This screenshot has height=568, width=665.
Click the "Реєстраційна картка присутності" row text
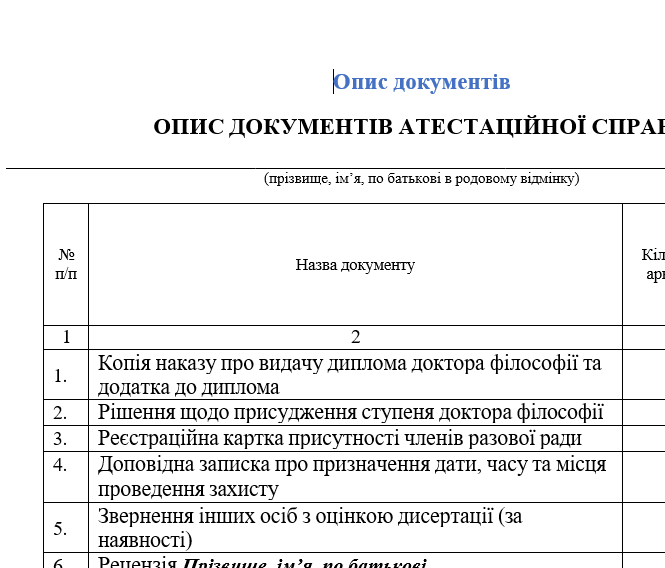[x=339, y=438]
